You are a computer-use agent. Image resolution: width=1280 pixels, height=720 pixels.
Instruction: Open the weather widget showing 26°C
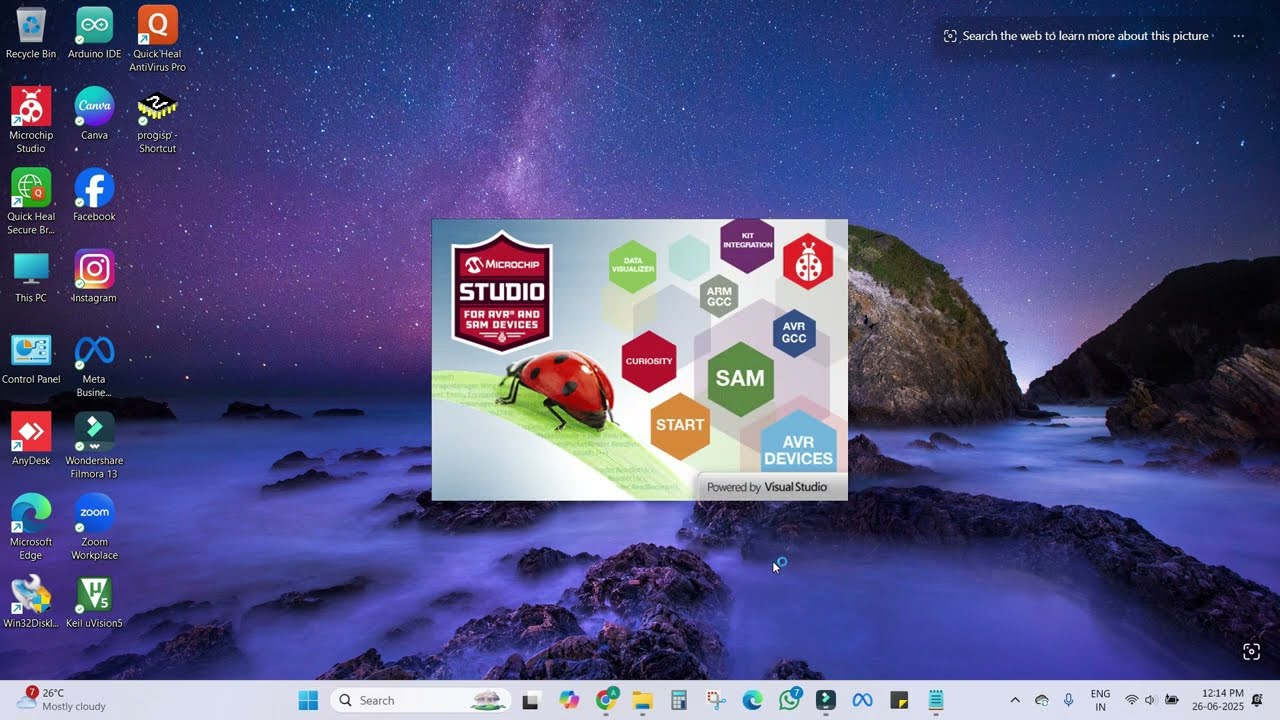pyautogui.click(x=61, y=700)
